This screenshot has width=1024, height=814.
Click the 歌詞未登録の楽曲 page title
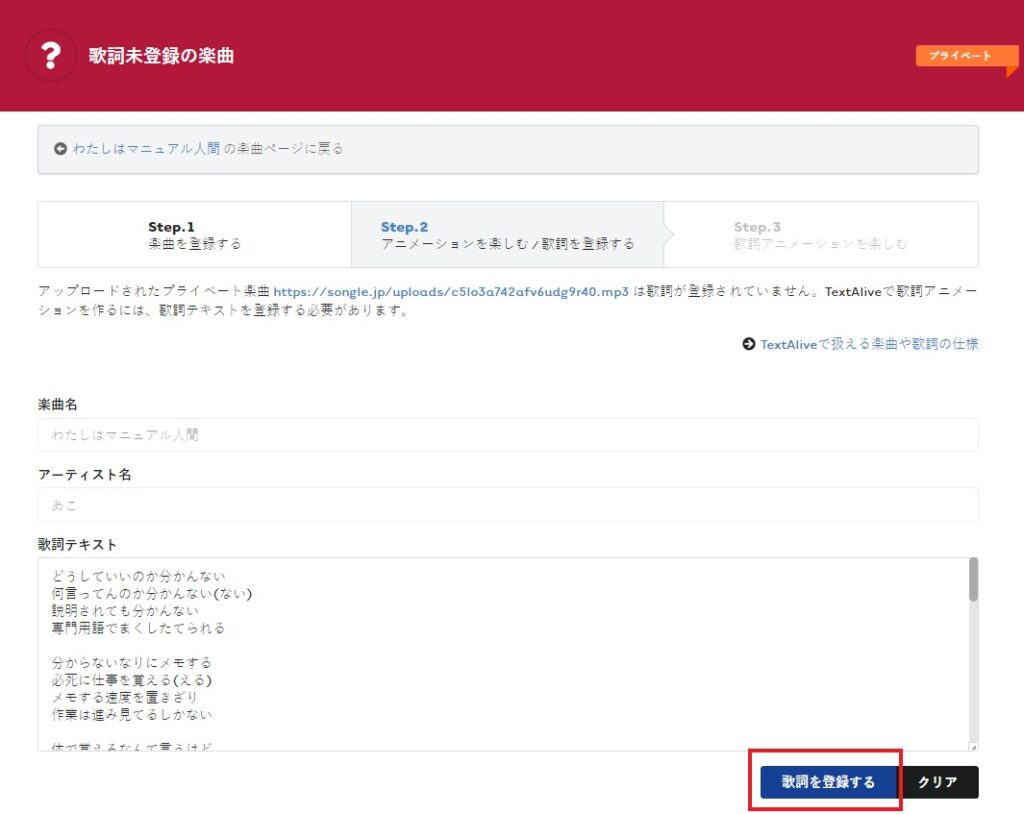click(162, 57)
